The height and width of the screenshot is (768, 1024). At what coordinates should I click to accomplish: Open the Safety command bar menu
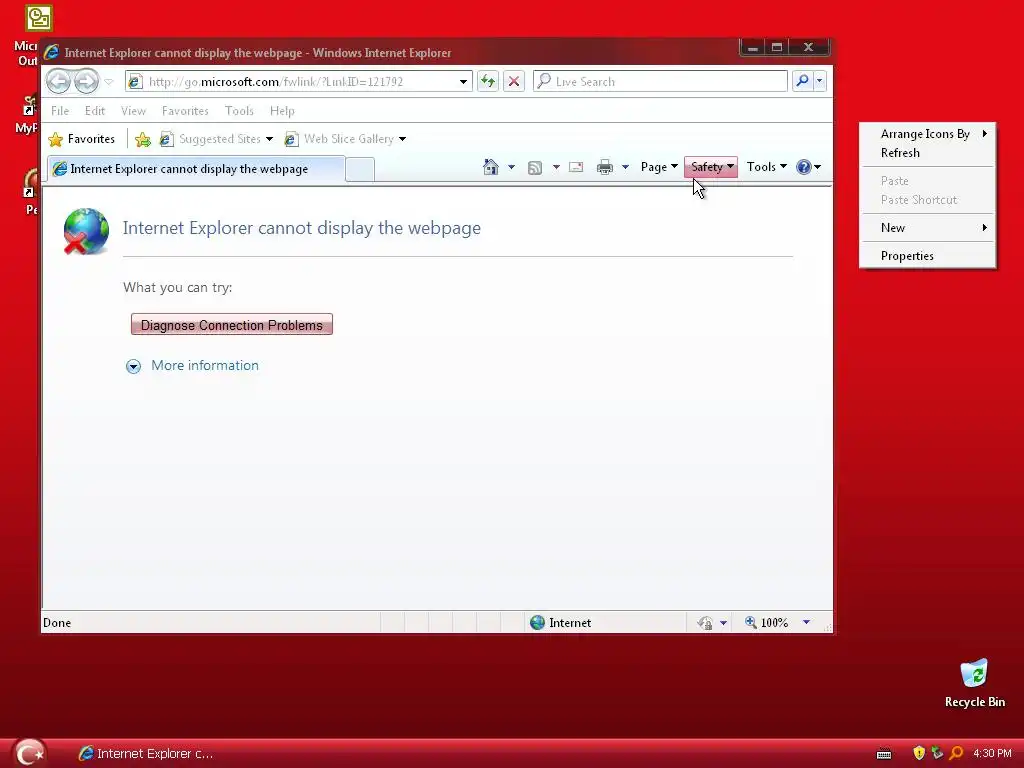tap(711, 167)
